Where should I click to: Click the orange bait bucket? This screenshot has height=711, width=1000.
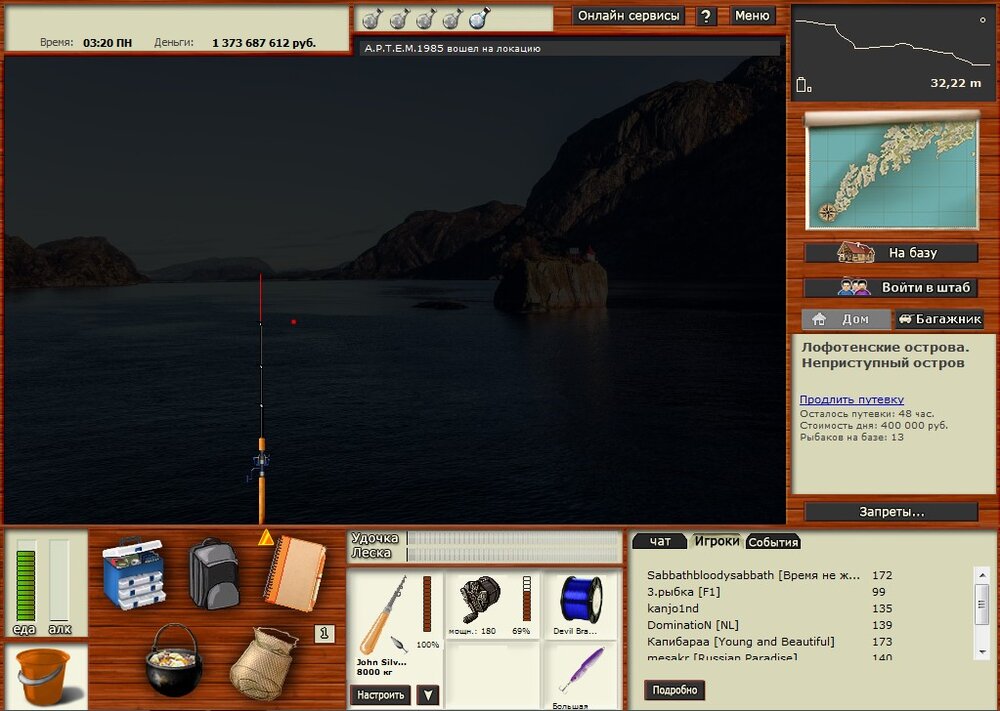pos(45,676)
